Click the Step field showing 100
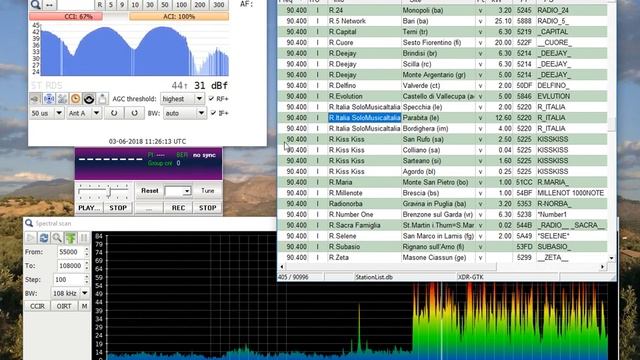Image resolution: width=640 pixels, height=360 pixels. (68, 280)
